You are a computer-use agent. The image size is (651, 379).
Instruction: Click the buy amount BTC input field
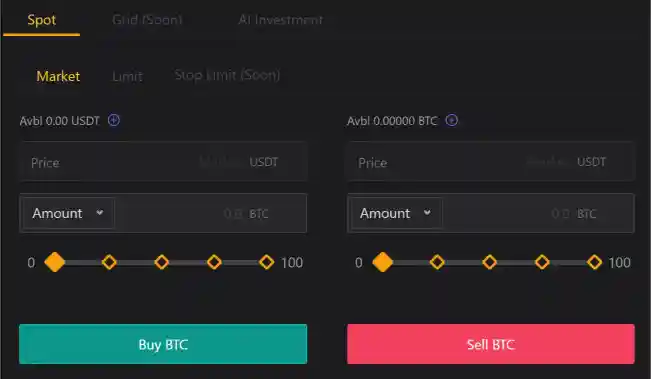[210, 213]
